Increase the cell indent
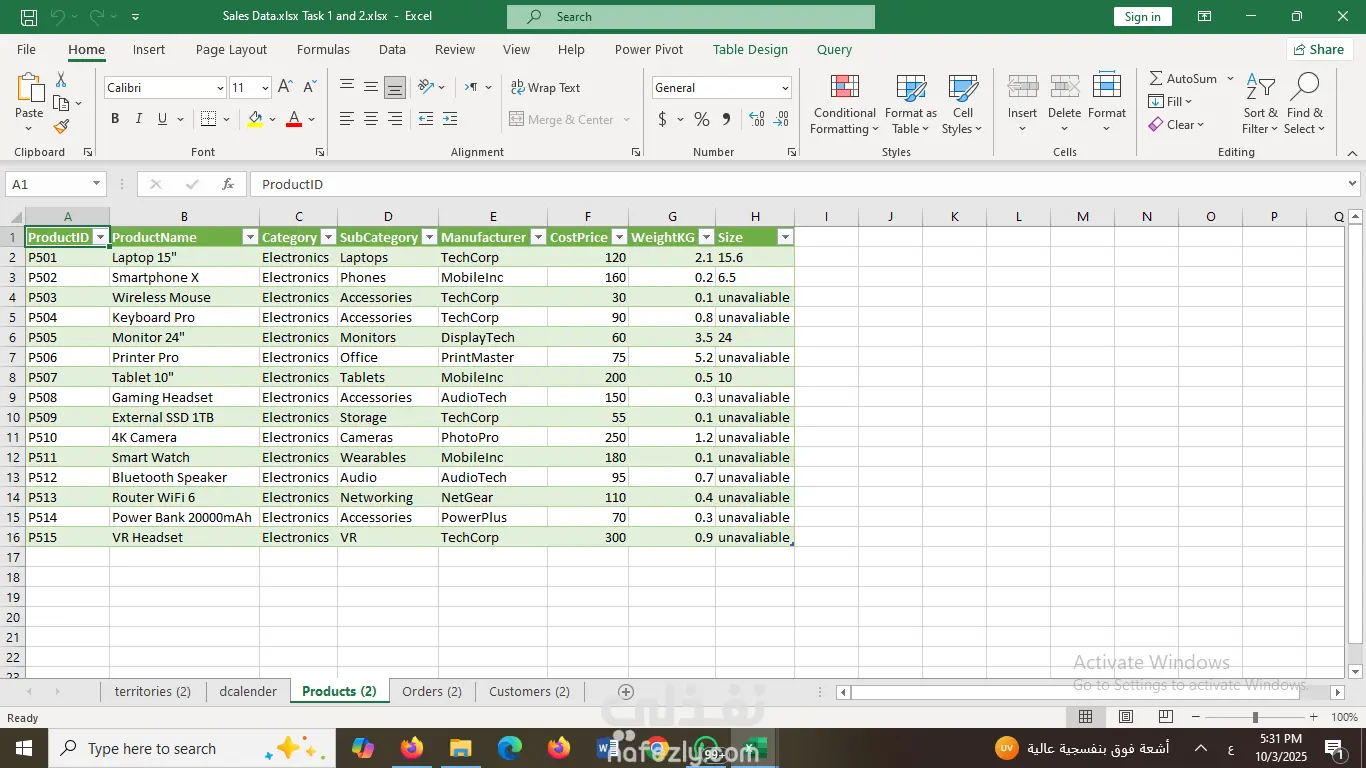The width and height of the screenshot is (1366, 768). click(450, 119)
